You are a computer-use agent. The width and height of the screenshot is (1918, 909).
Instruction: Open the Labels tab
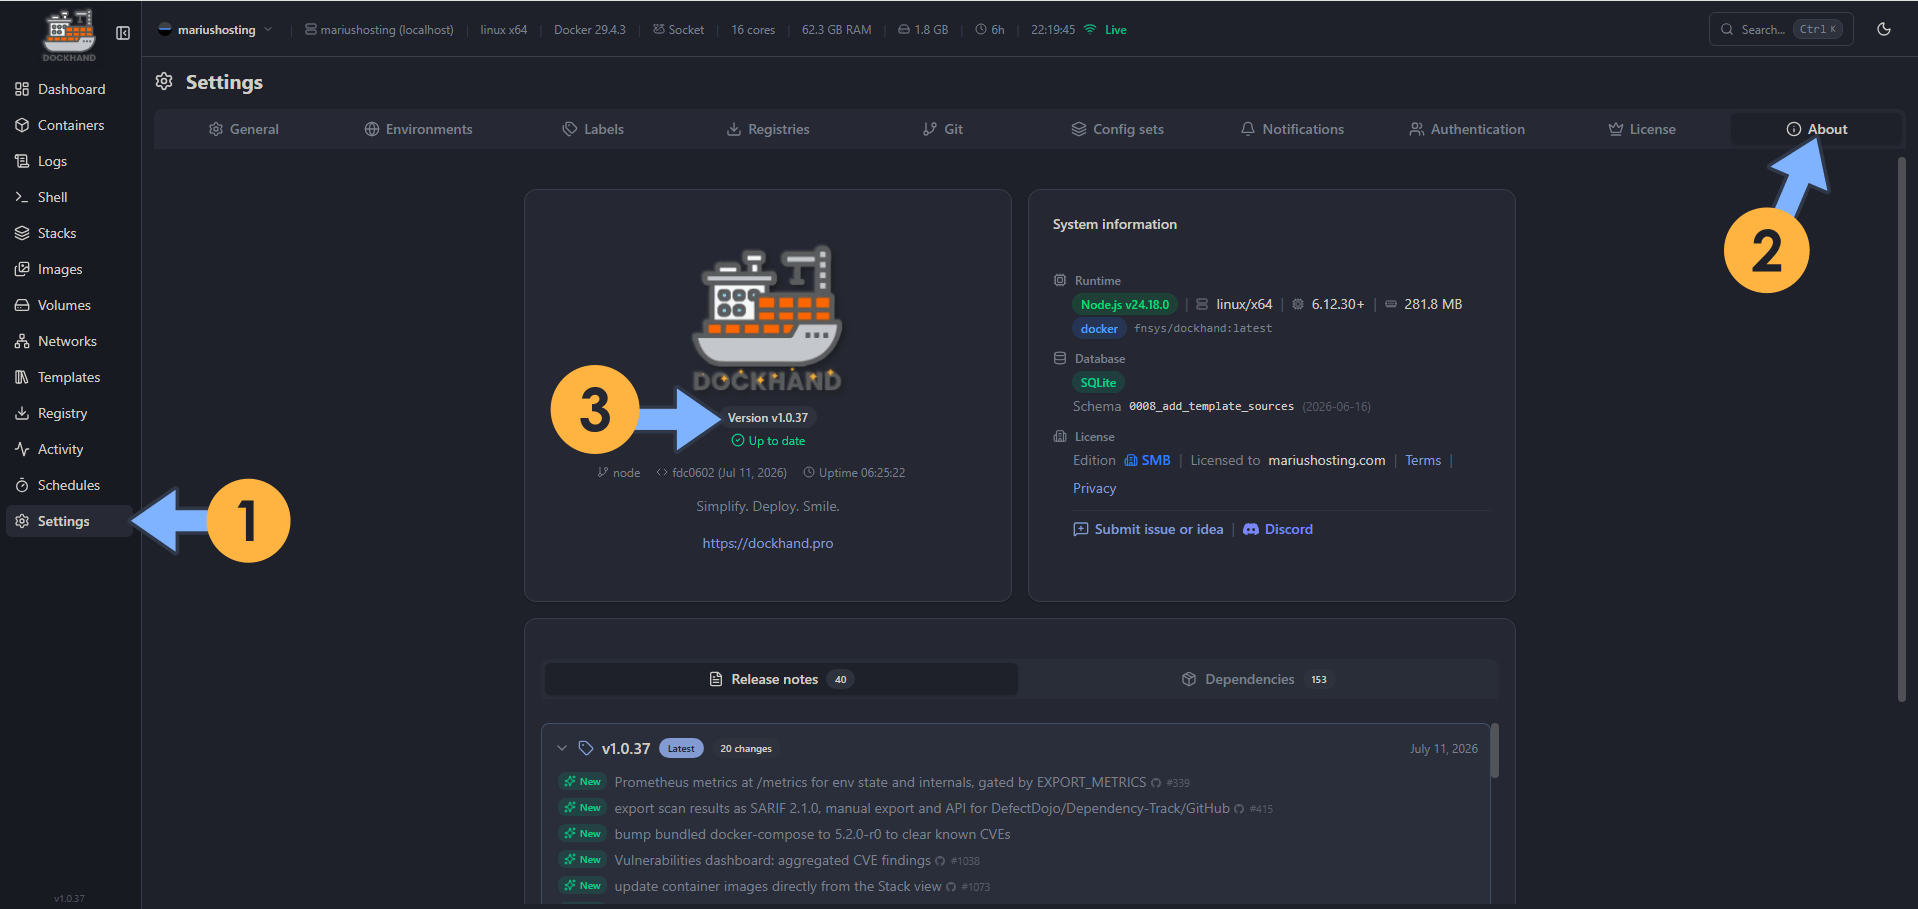(x=593, y=129)
